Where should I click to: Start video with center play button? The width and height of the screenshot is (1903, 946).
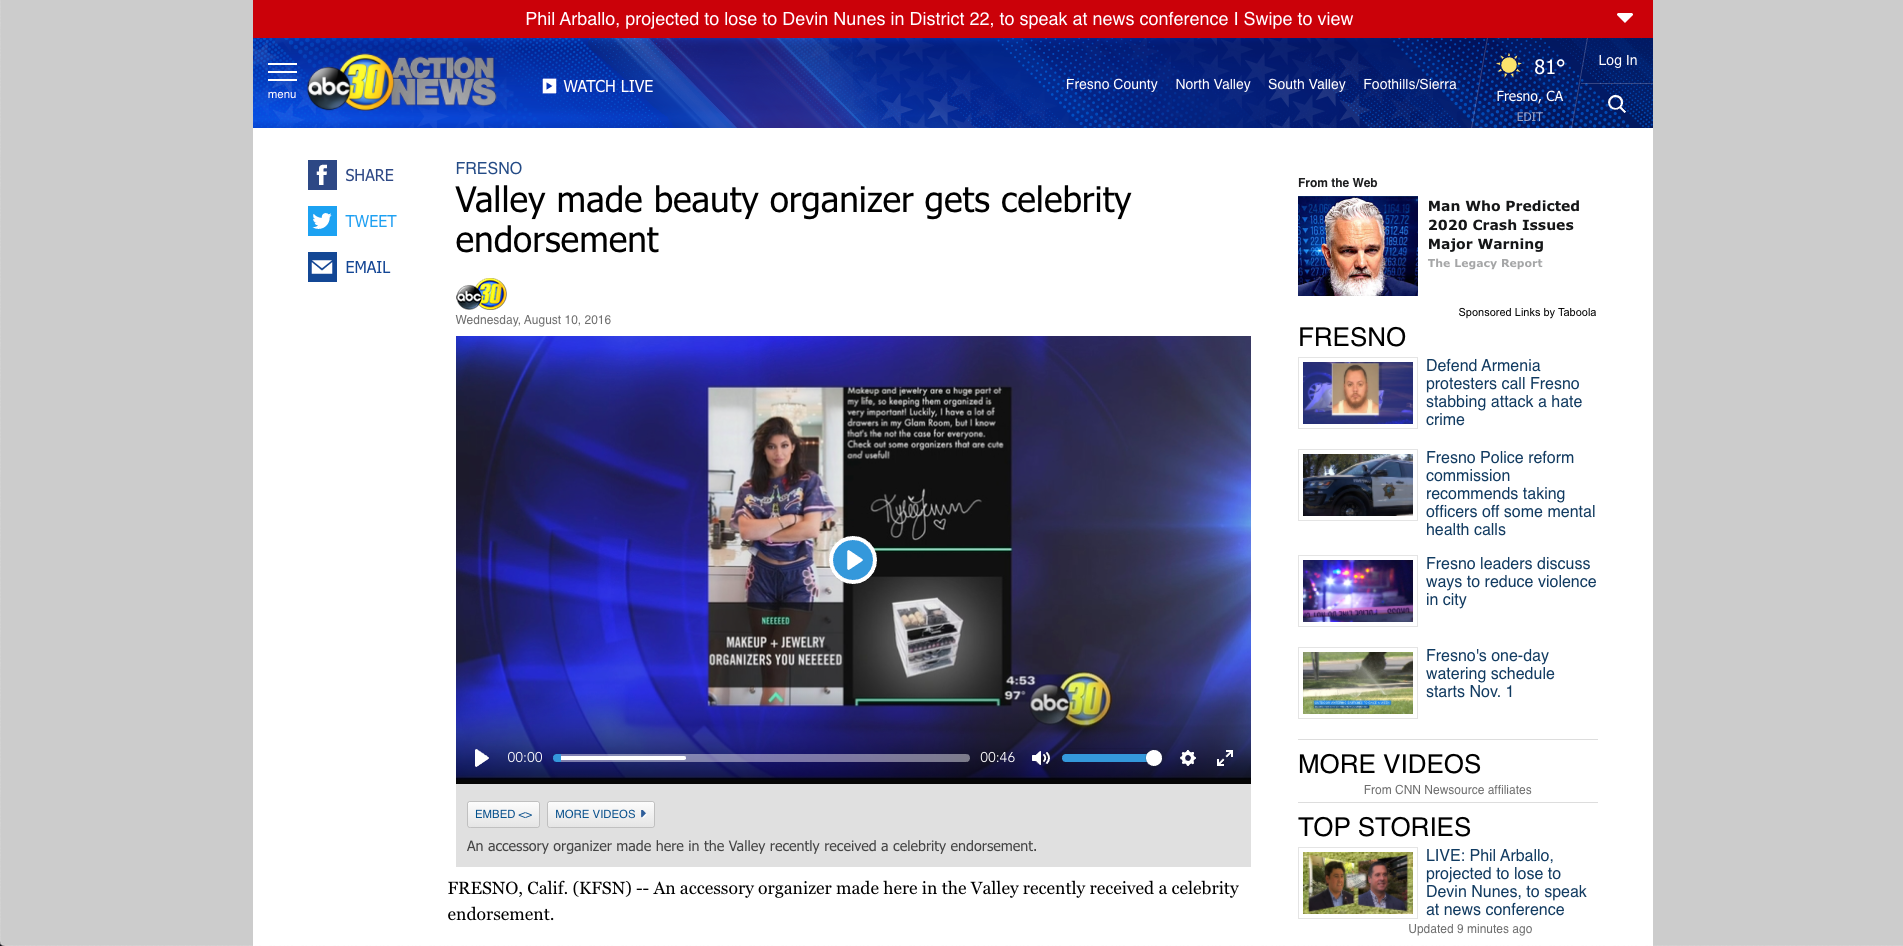coord(853,560)
